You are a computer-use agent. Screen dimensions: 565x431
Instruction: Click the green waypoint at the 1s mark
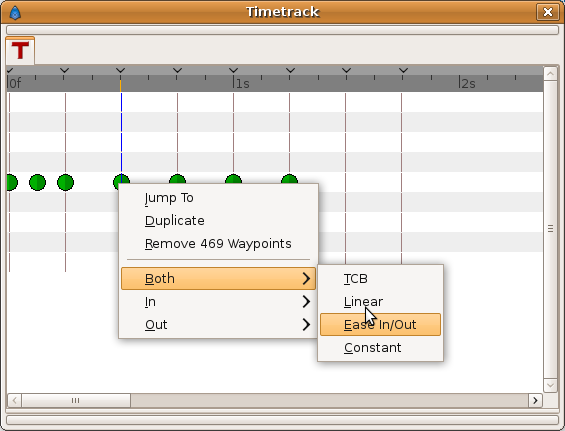coord(233,179)
